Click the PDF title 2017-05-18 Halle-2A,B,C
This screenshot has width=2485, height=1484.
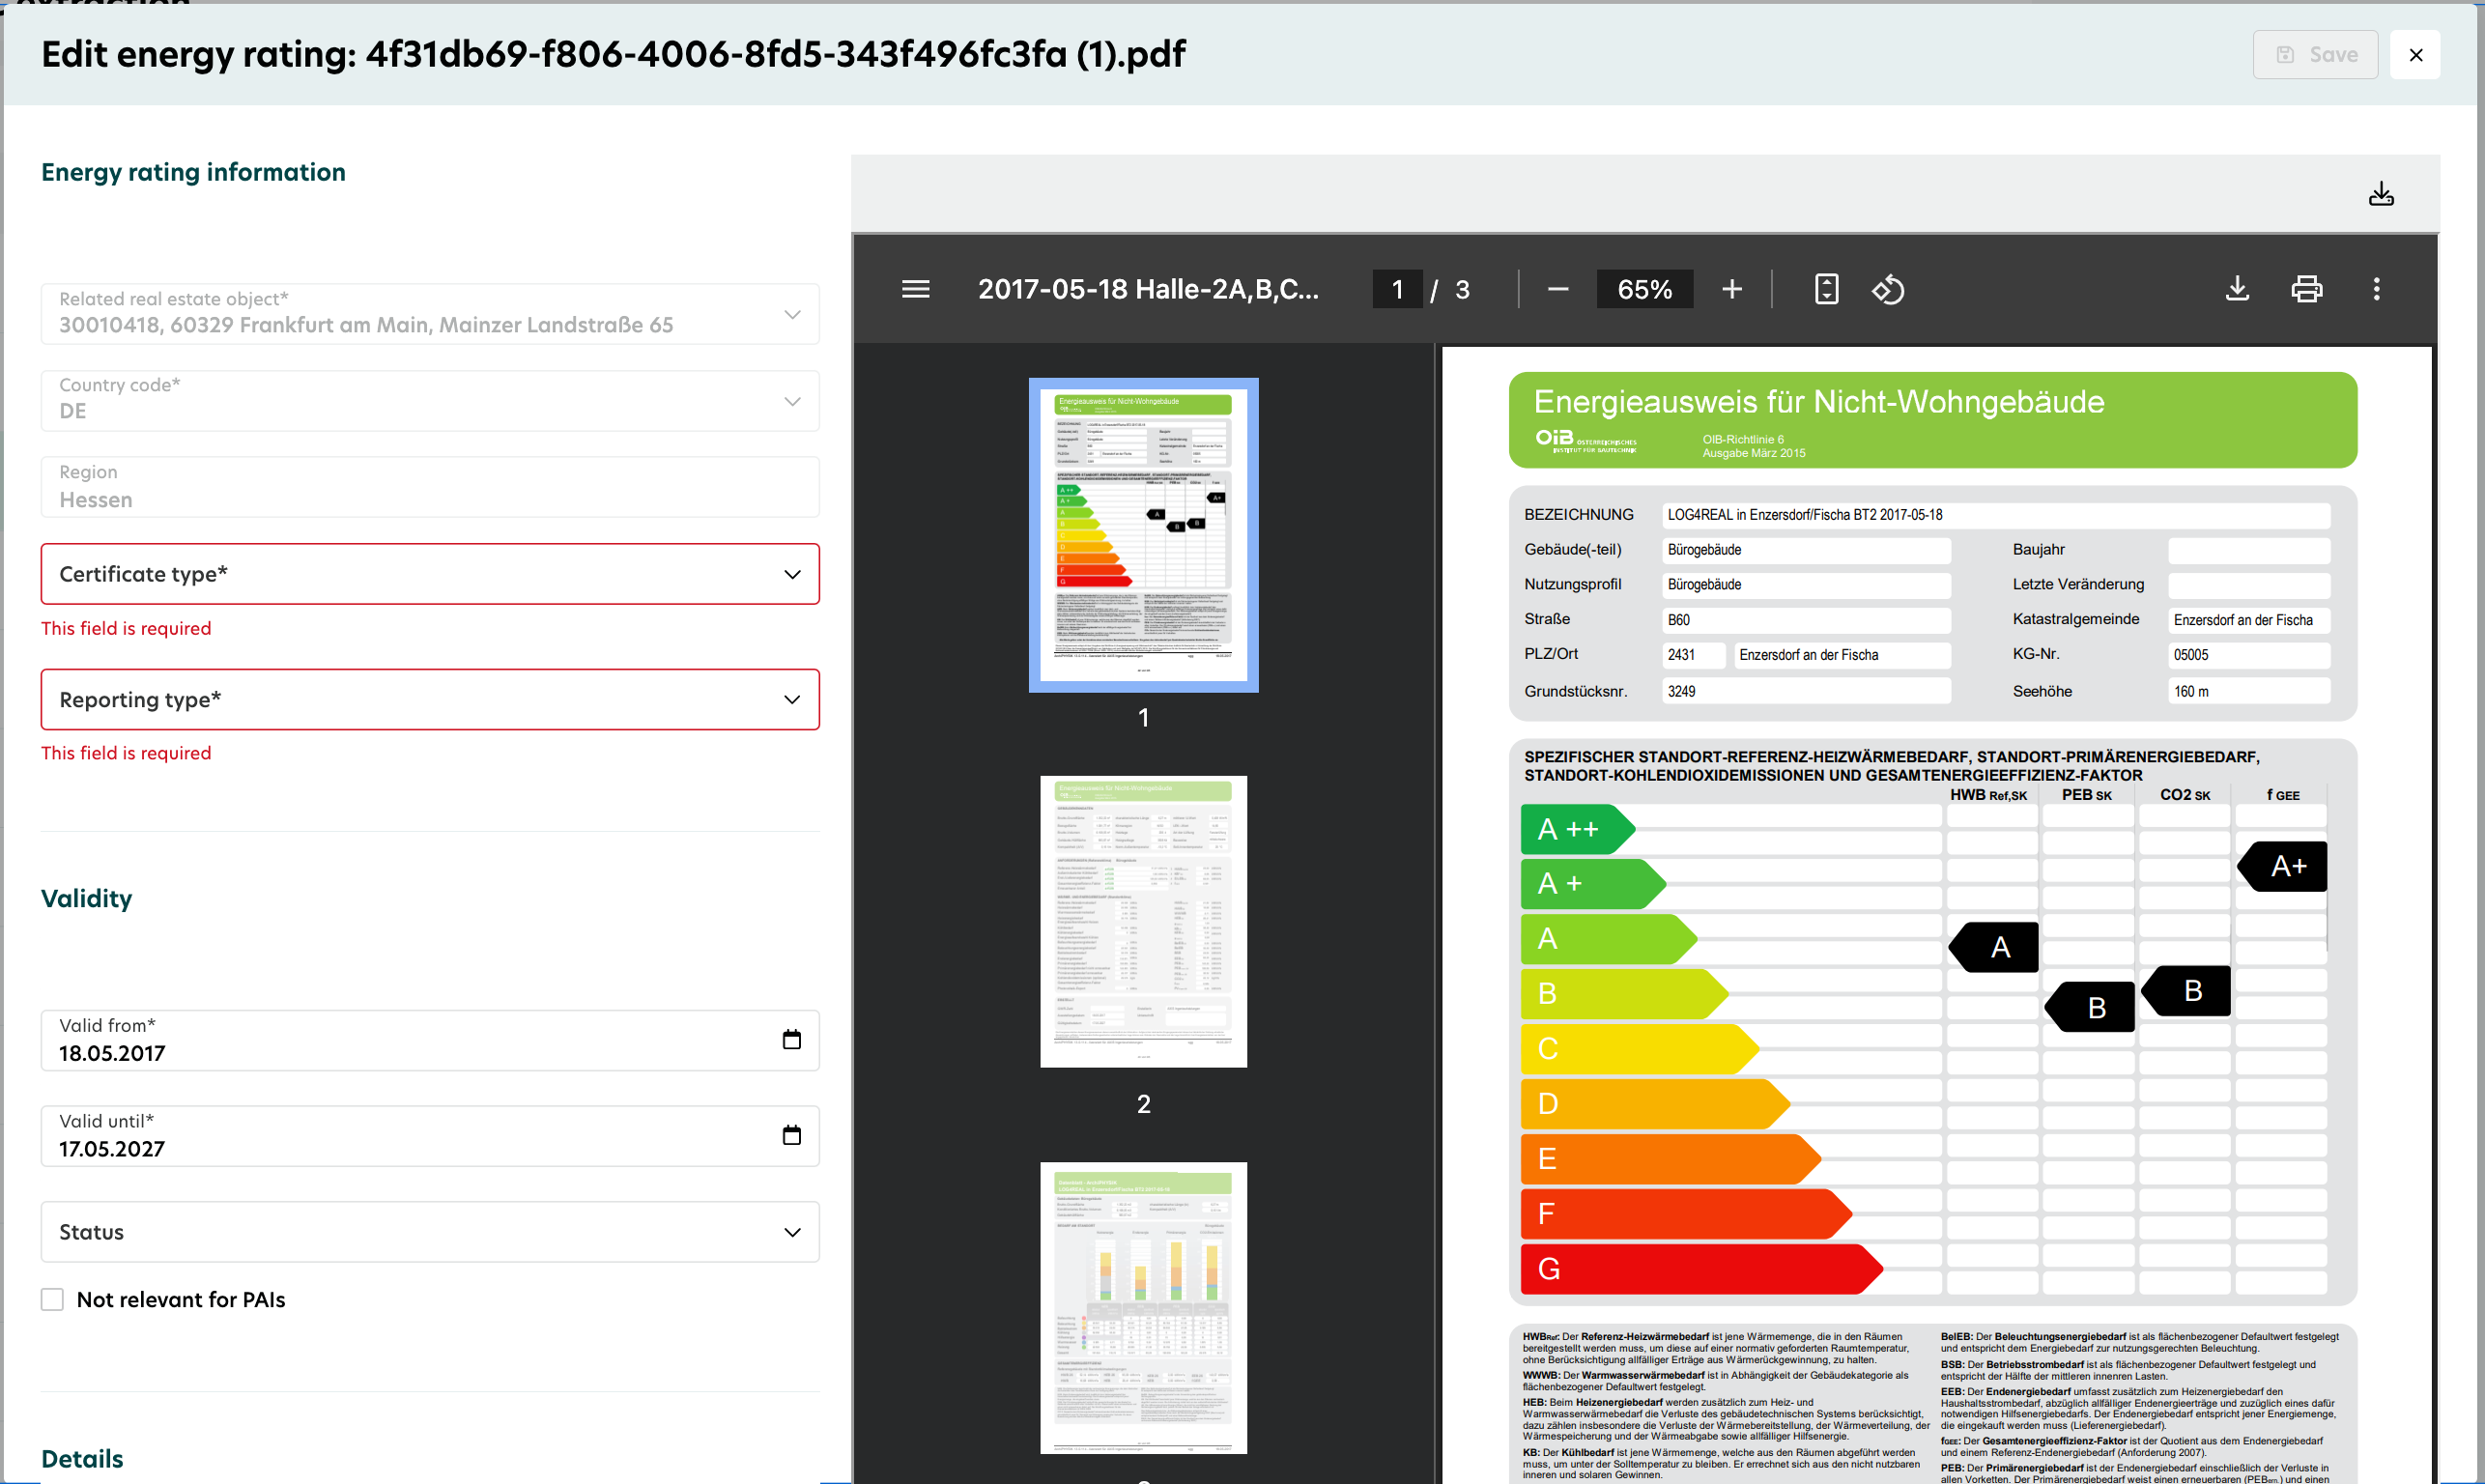coord(1148,289)
